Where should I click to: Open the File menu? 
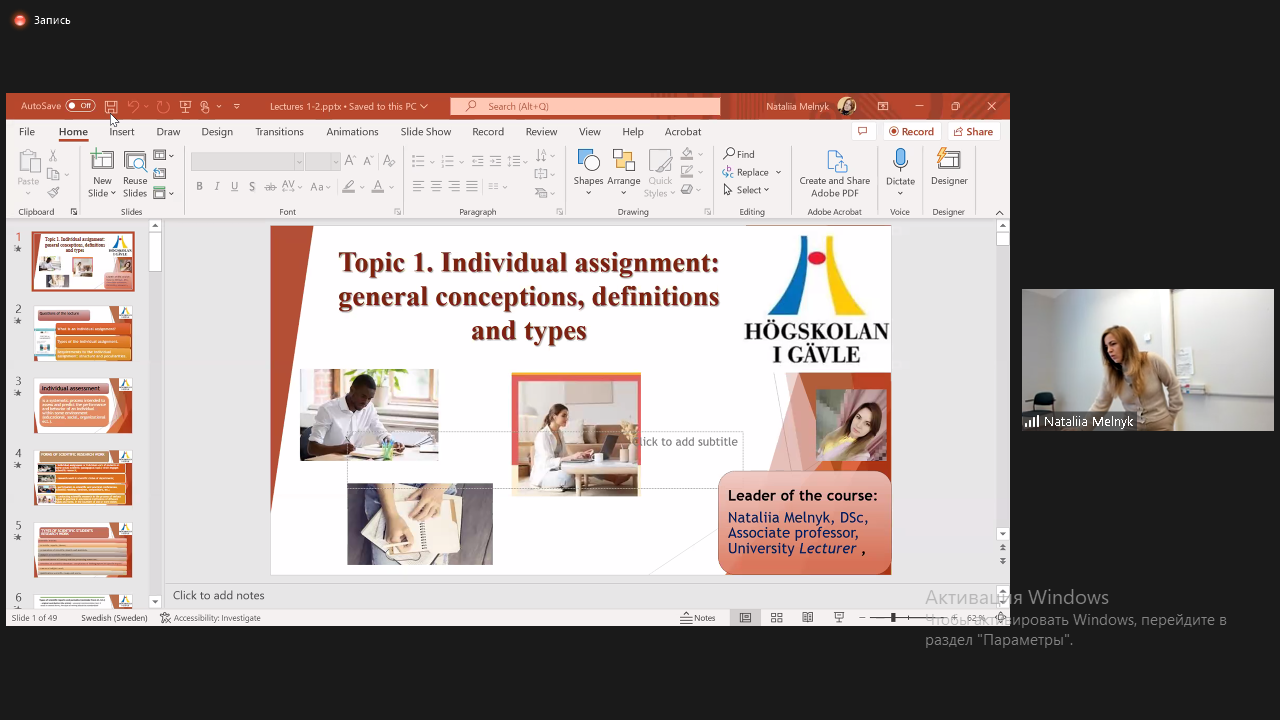point(27,131)
